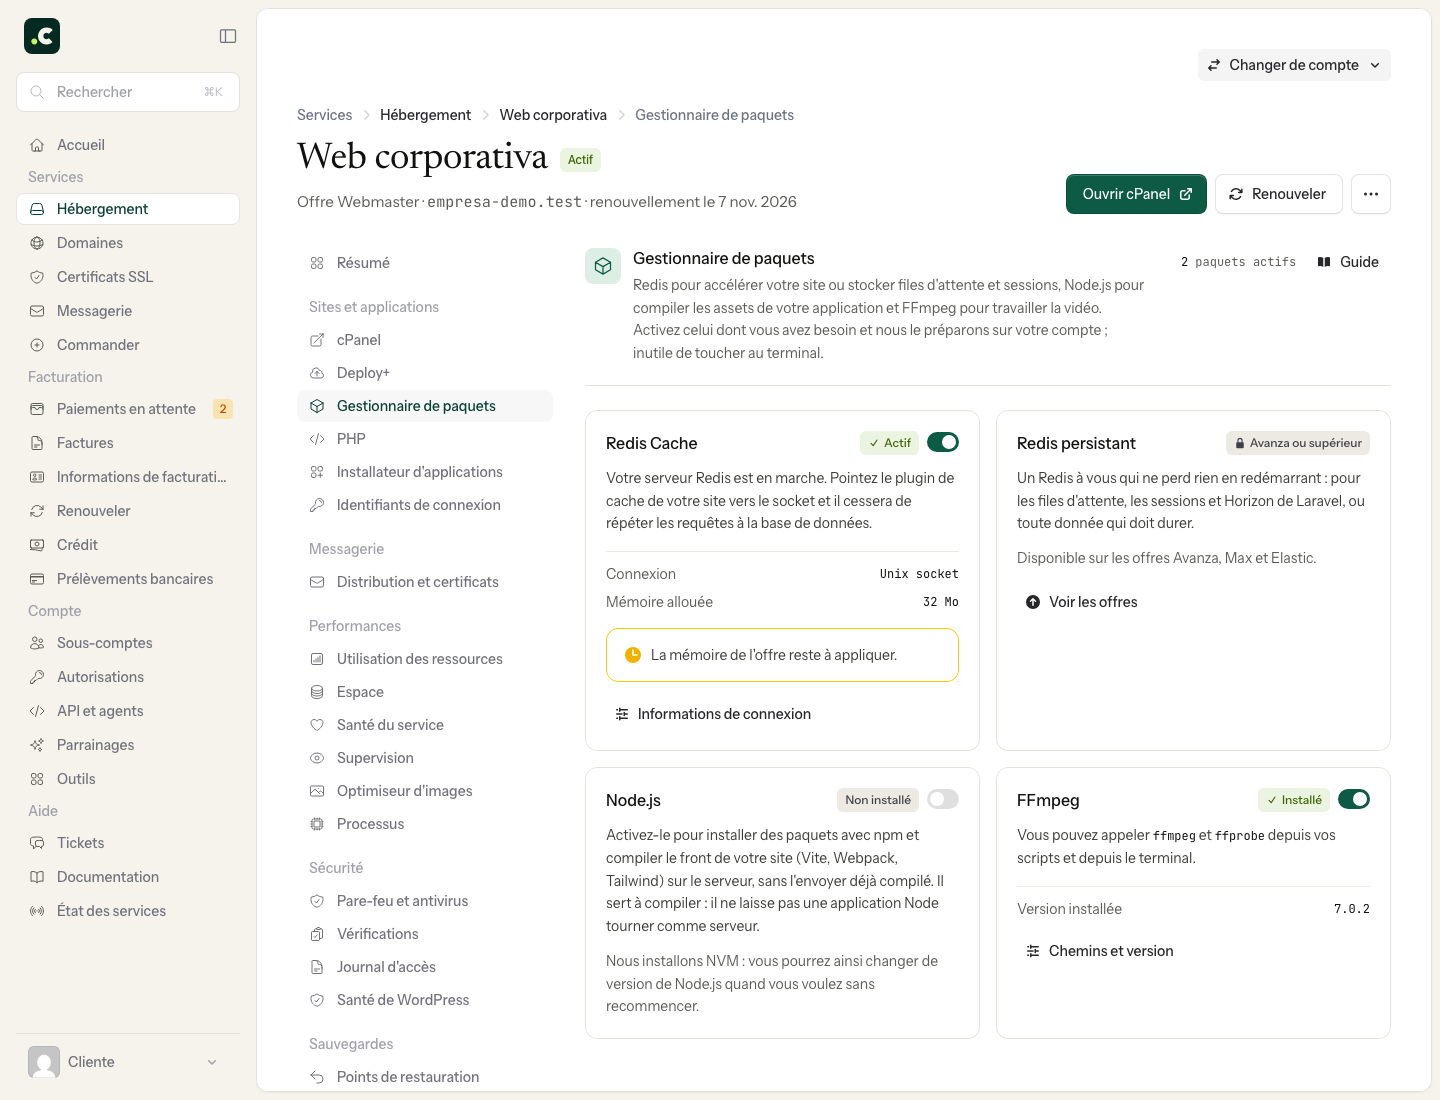Expand Chemins et version in FFmpeg card

coord(1100,951)
